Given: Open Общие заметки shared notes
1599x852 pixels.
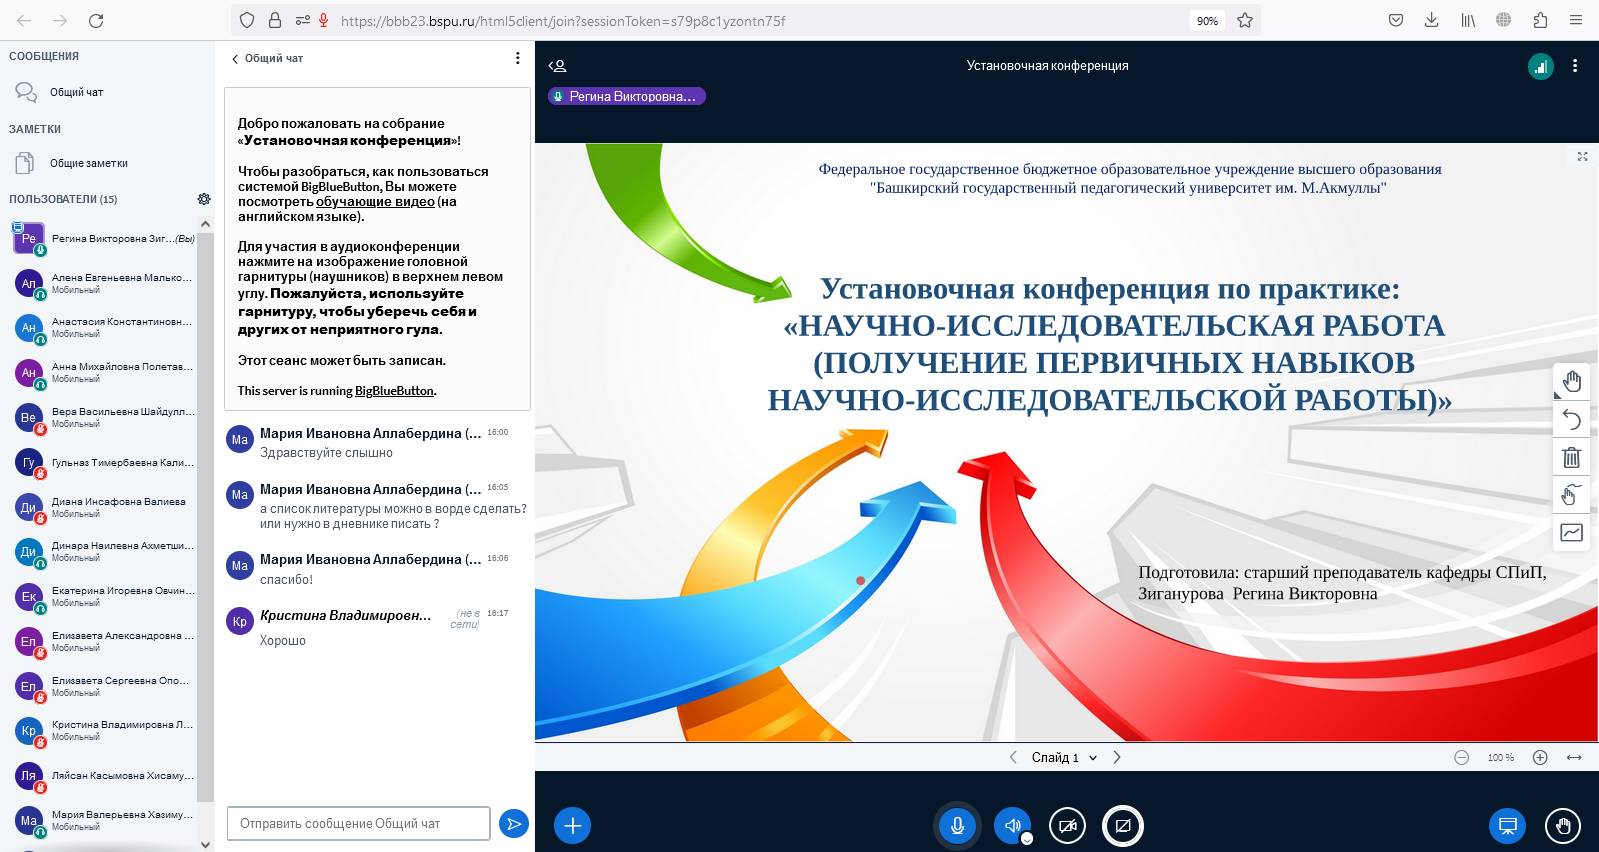Looking at the screenshot, I should click(88, 163).
